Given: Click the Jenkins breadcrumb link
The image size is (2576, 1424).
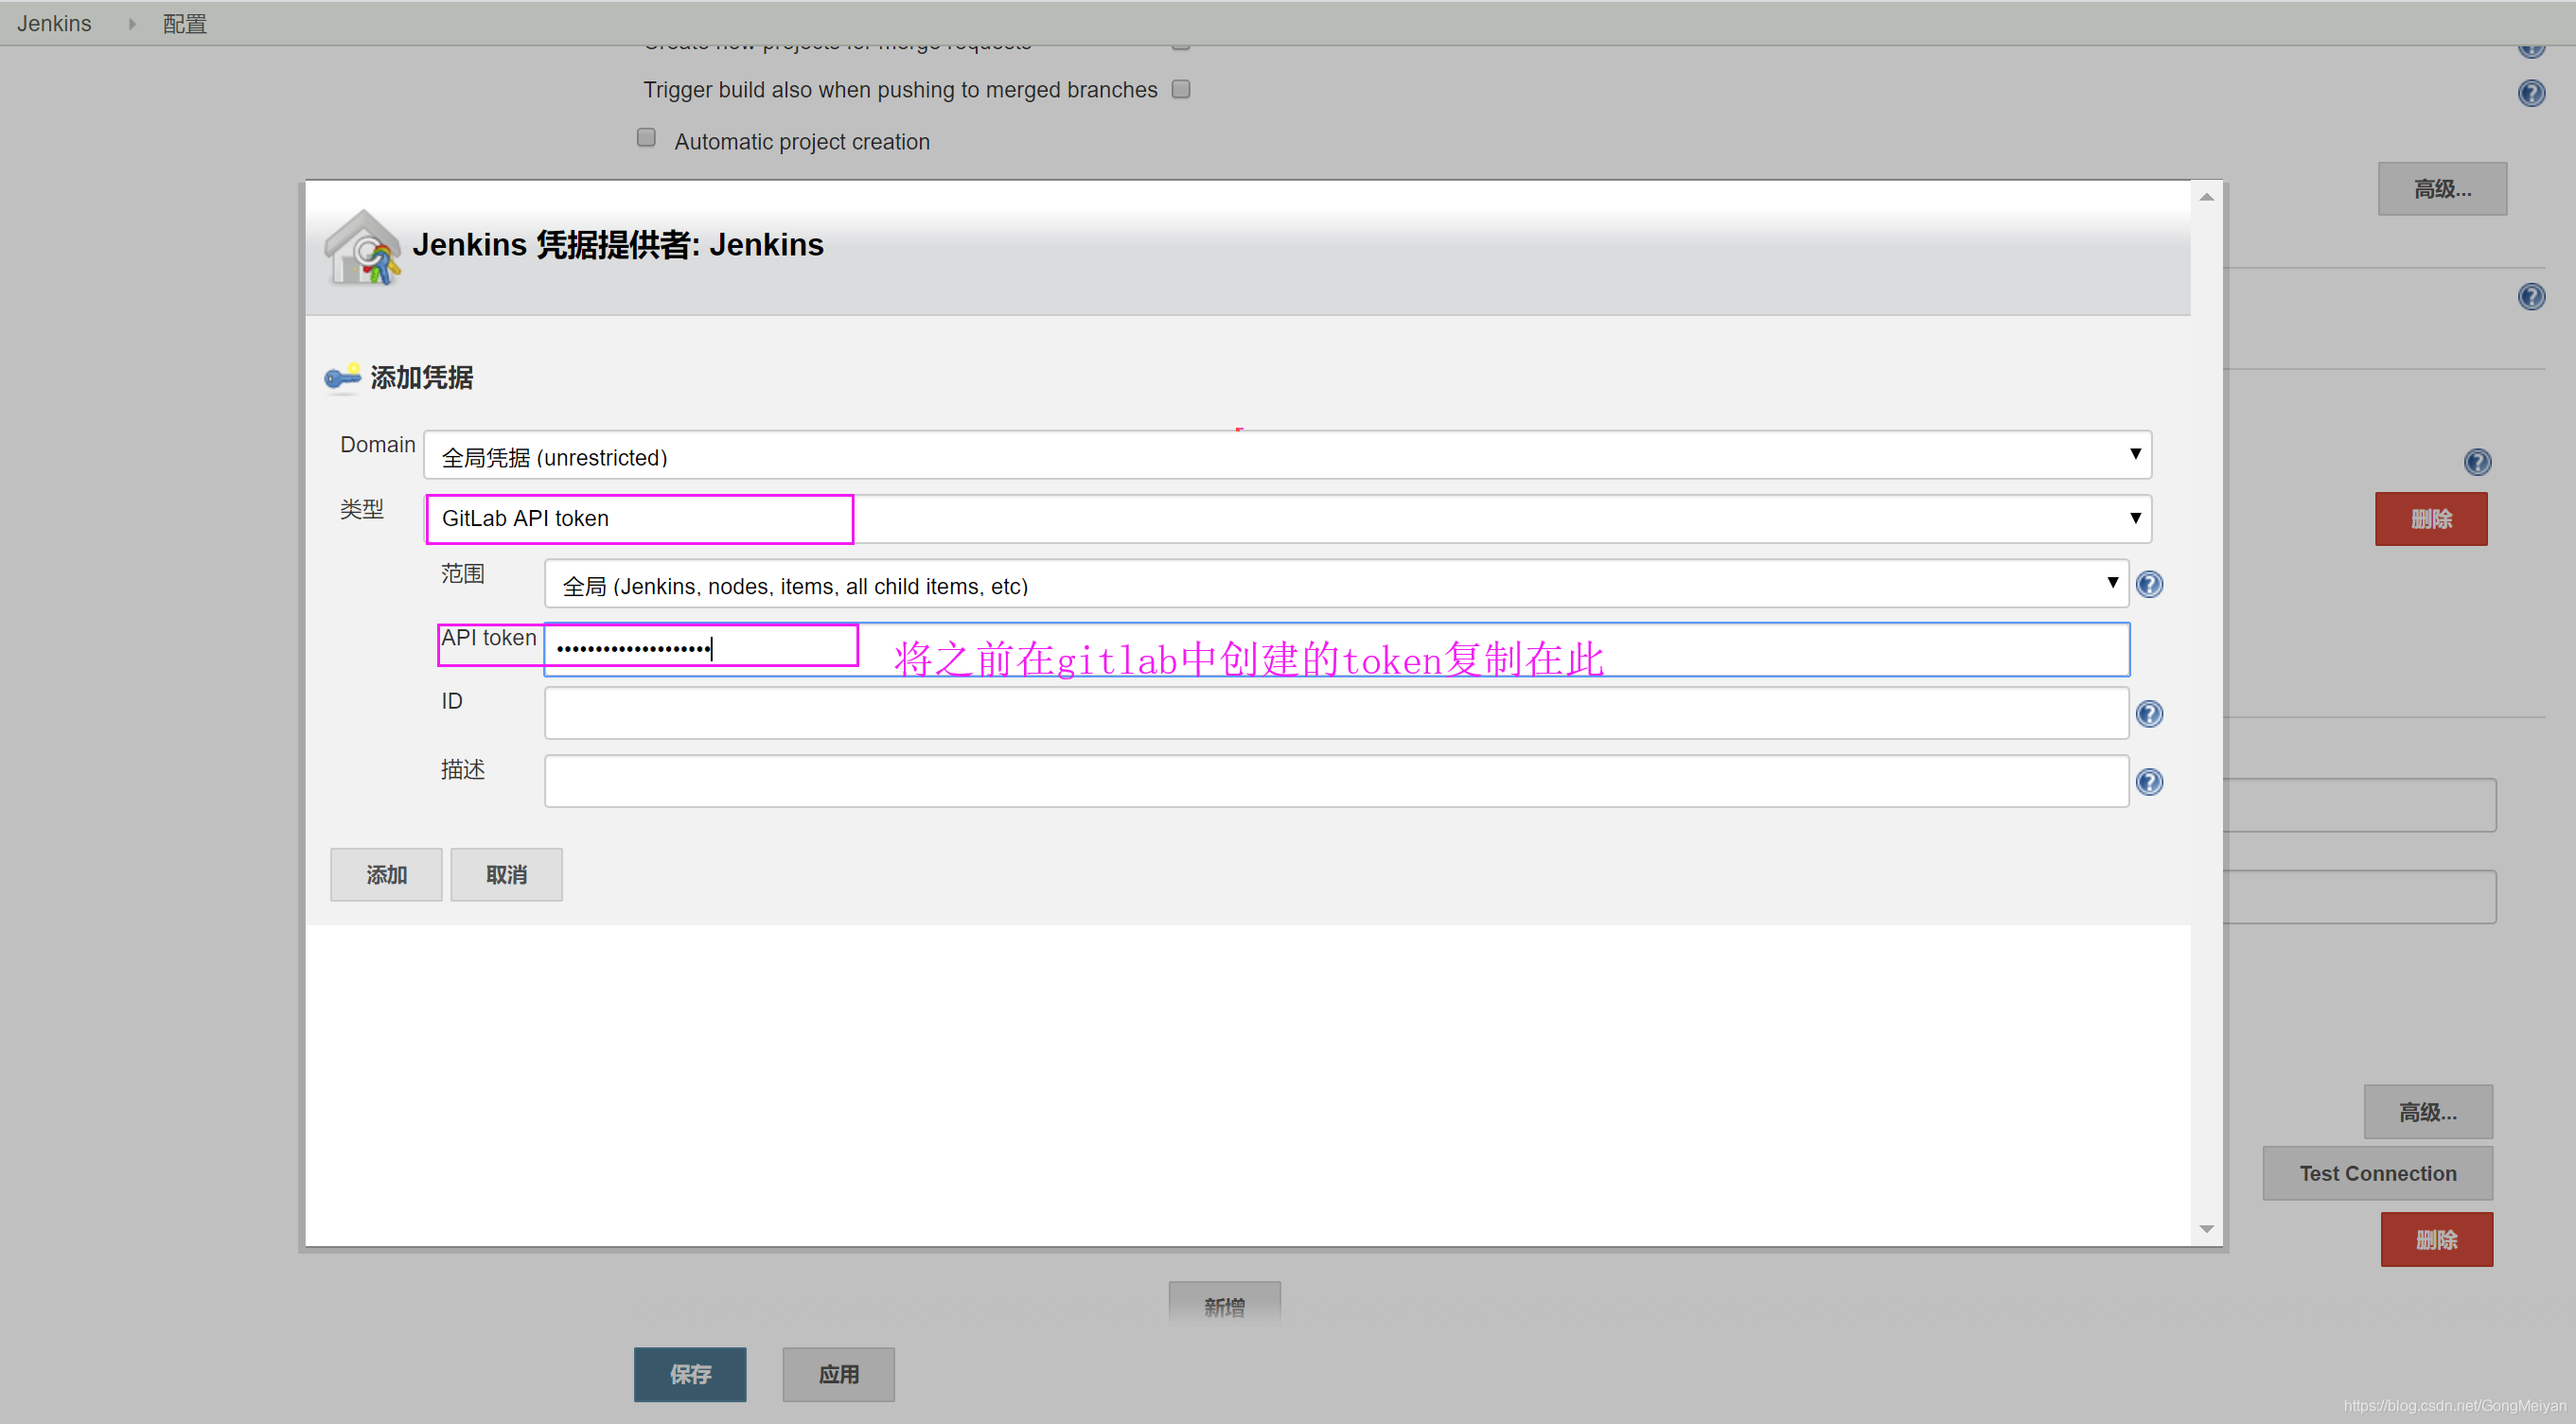Looking at the screenshot, I should (54, 23).
